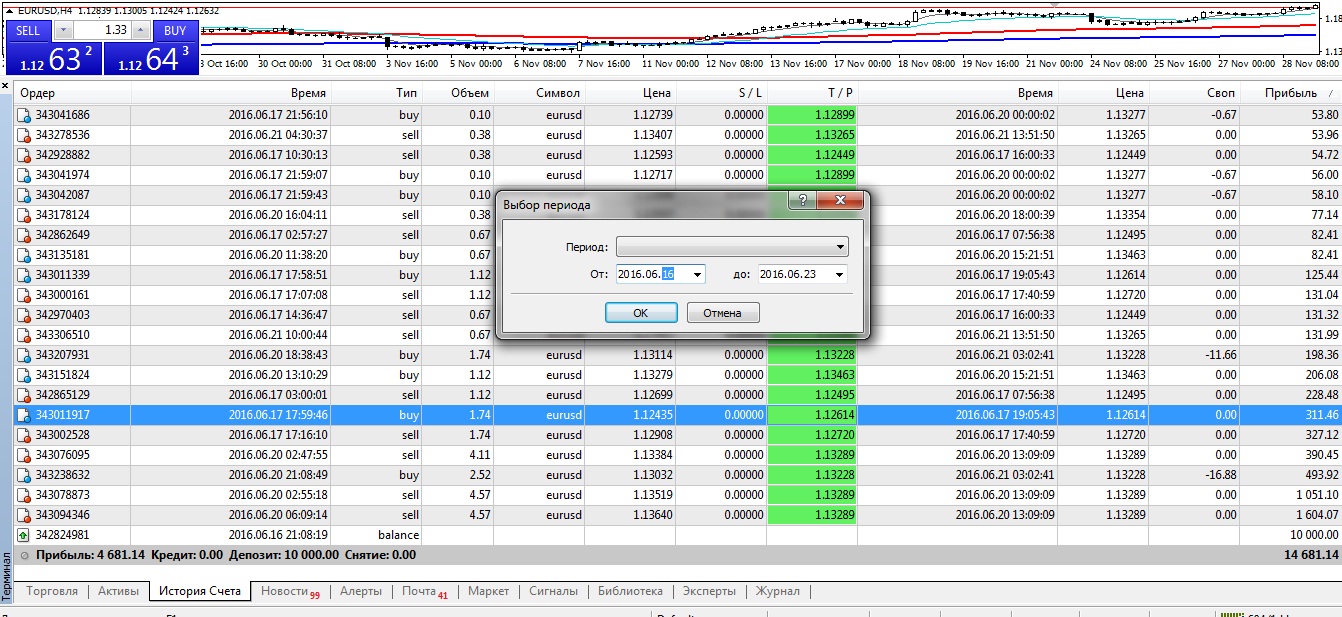Viewport: 1342px width, 617px height.
Task: Open the Журнал tab
Action: click(777, 591)
